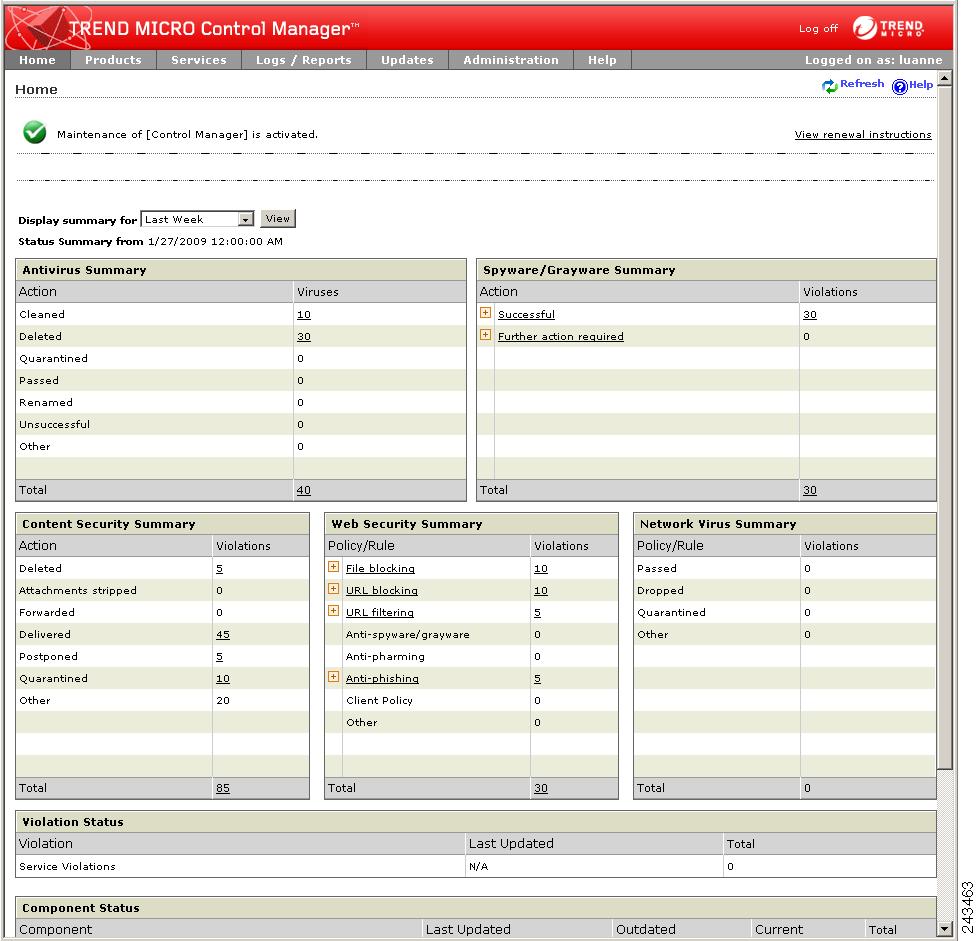Expand the Successful spyware summary entry
Viewport: 977px width, 941px height.
pos(486,313)
